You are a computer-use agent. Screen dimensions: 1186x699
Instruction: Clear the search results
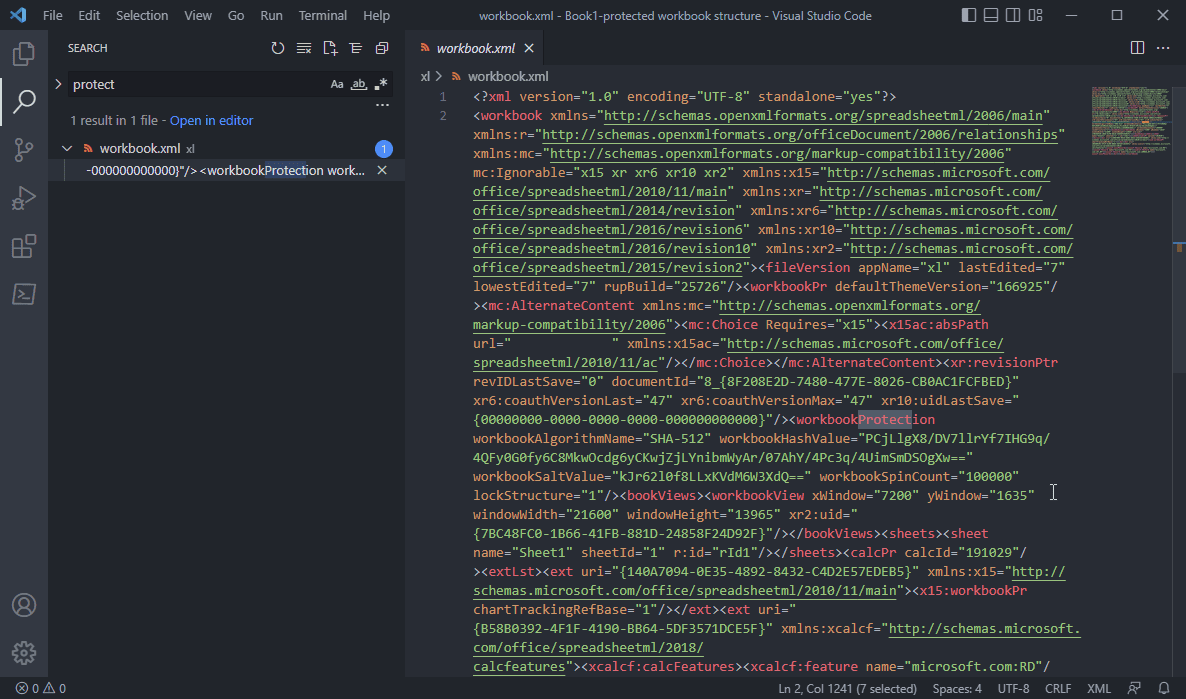pyautogui.click(x=304, y=48)
